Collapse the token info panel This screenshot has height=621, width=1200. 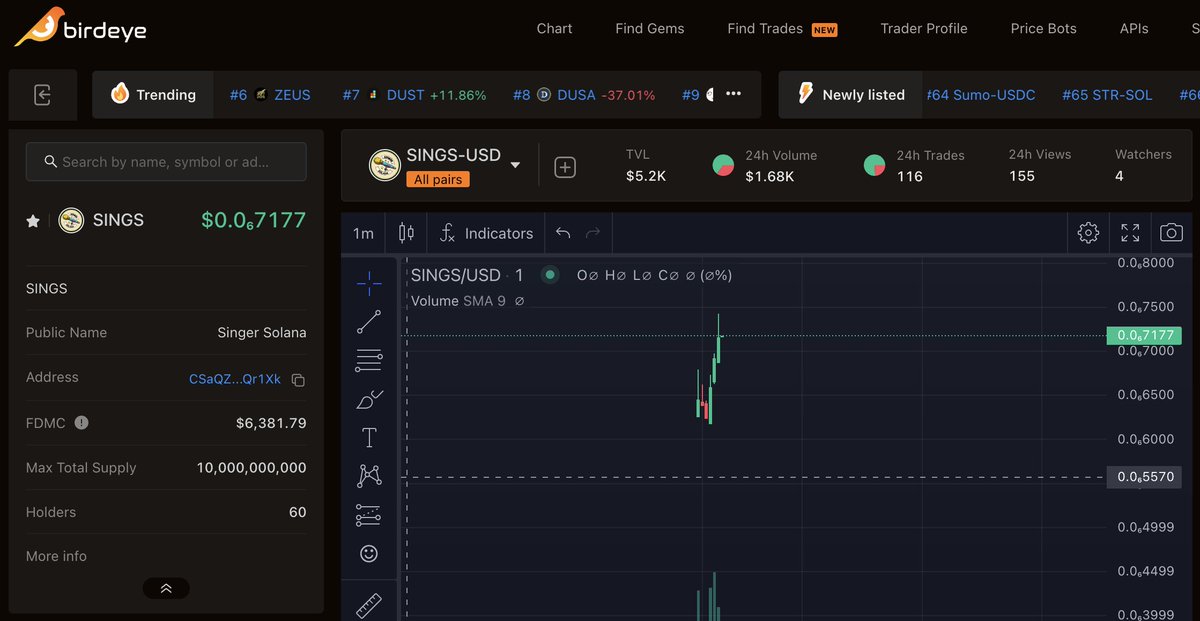(x=166, y=588)
